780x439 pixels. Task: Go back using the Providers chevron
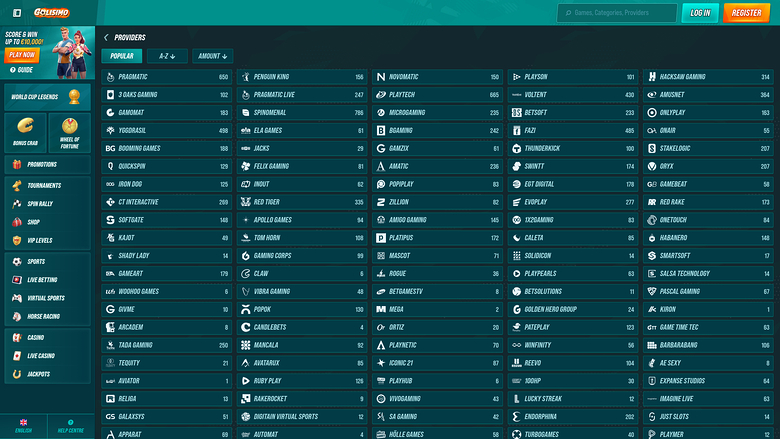[106, 37]
